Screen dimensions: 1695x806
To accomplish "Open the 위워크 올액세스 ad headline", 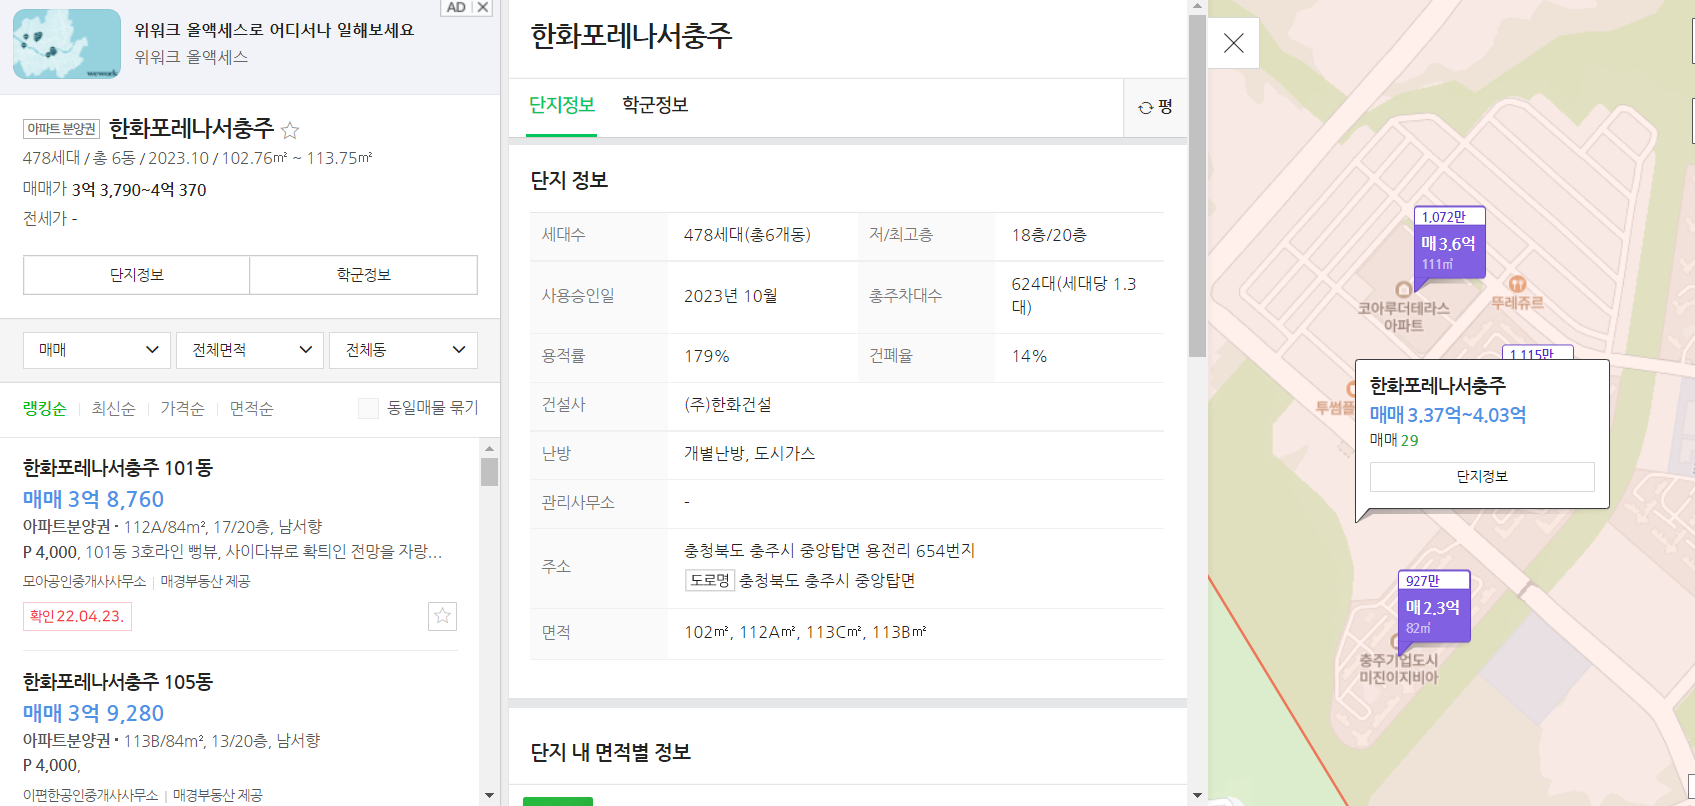I will [x=274, y=30].
